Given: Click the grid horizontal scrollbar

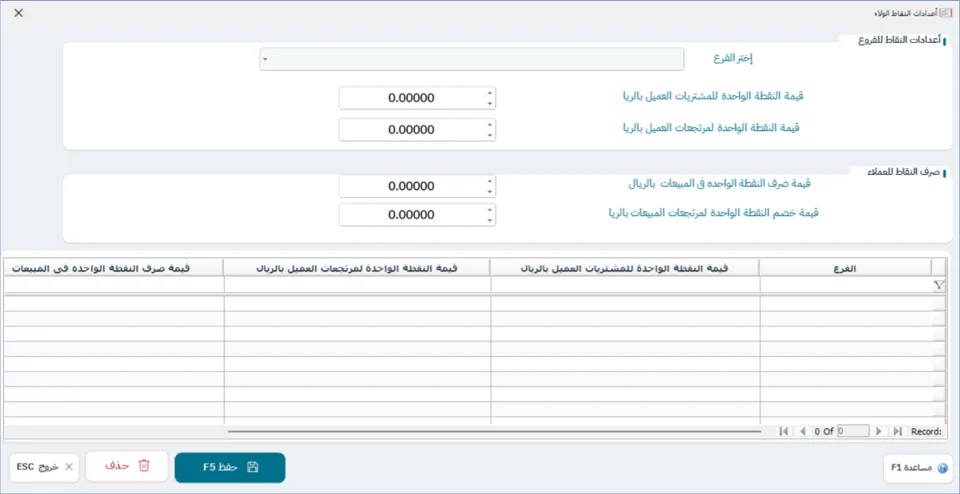Looking at the screenshot, I should [x=495, y=432].
